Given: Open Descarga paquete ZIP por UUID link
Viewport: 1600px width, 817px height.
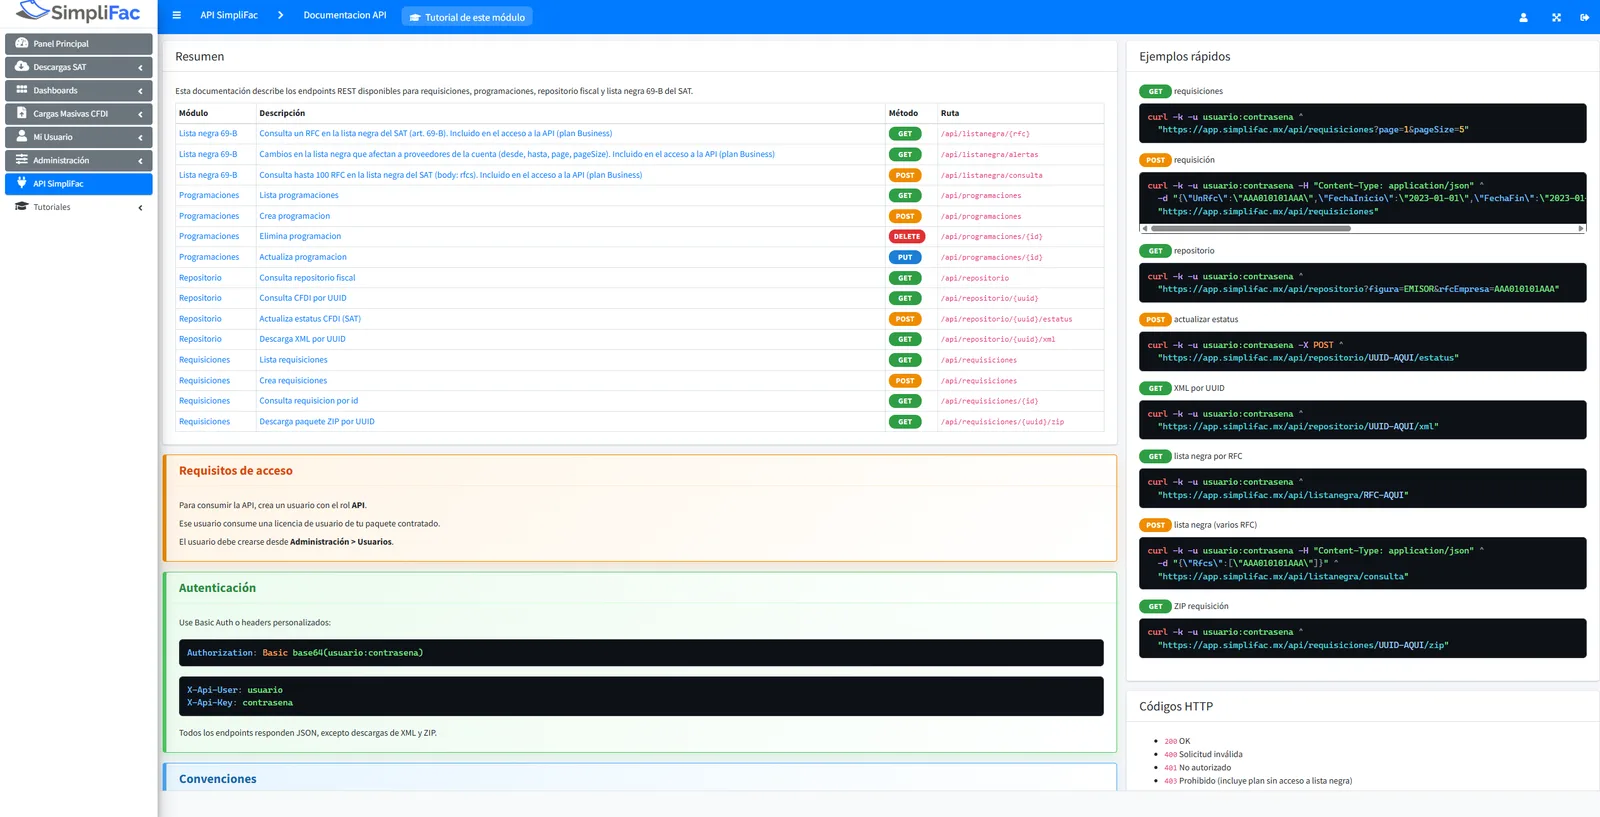Looking at the screenshot, I should point(317,422).
